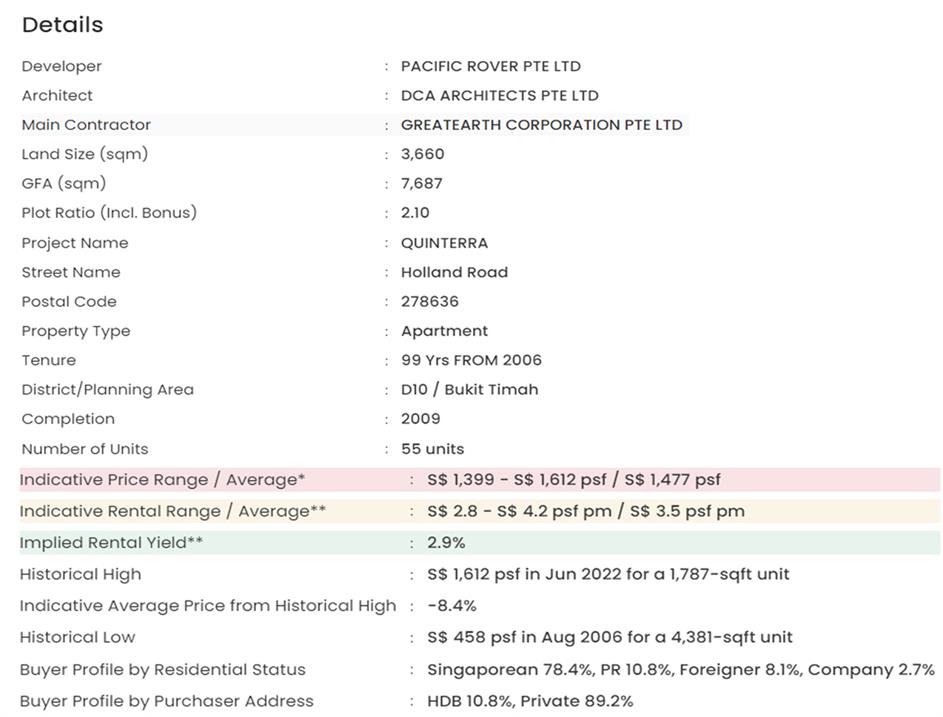Viewport: 943px width, 717px height.
Task: Select the DCA ARCHITECTS PTE LTD value
Action: pyautogui.click(x=499, y=96)
